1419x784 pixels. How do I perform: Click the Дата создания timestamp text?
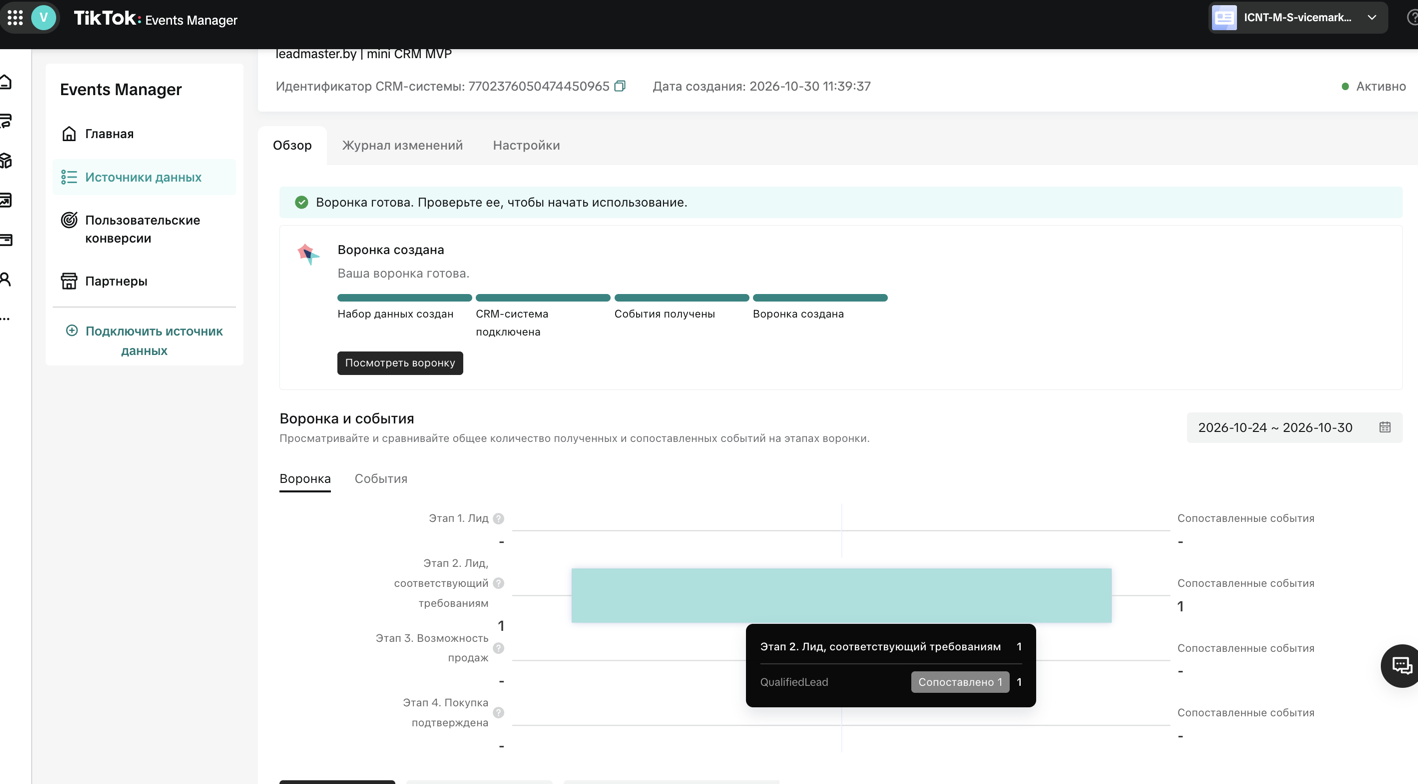point(762,86)
